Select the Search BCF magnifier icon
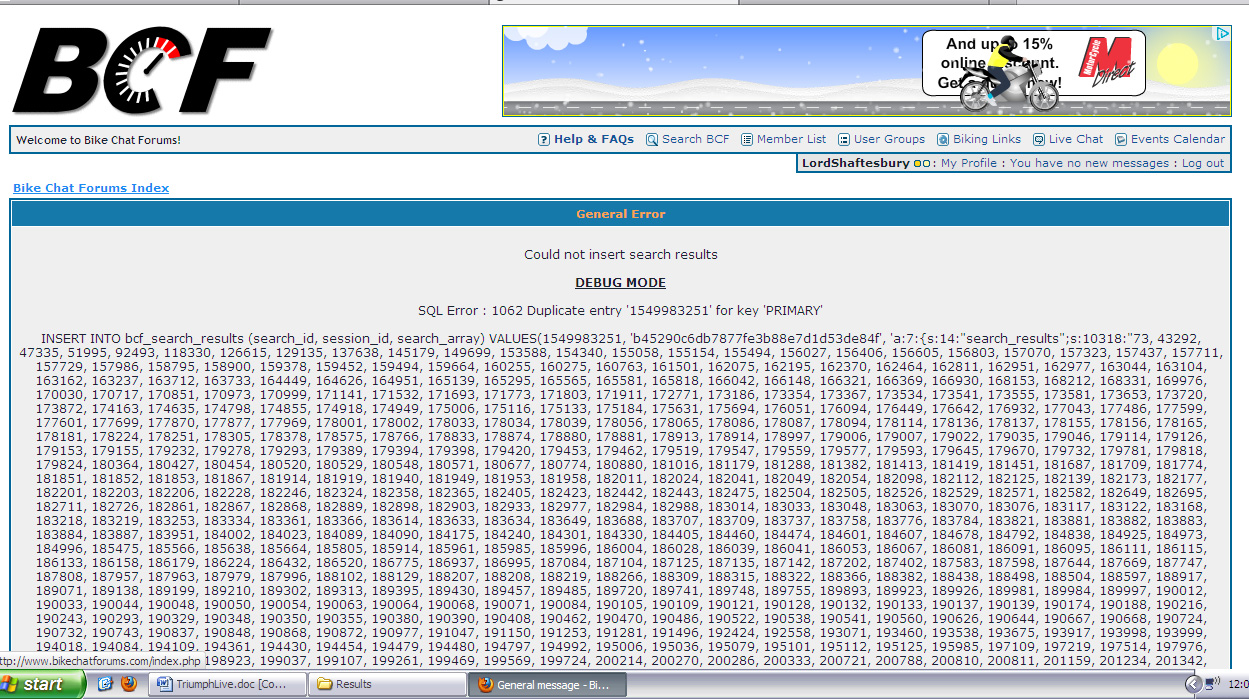Image resolution: width=1249 pixels, height=699 pixels. (x=650, y=139)
